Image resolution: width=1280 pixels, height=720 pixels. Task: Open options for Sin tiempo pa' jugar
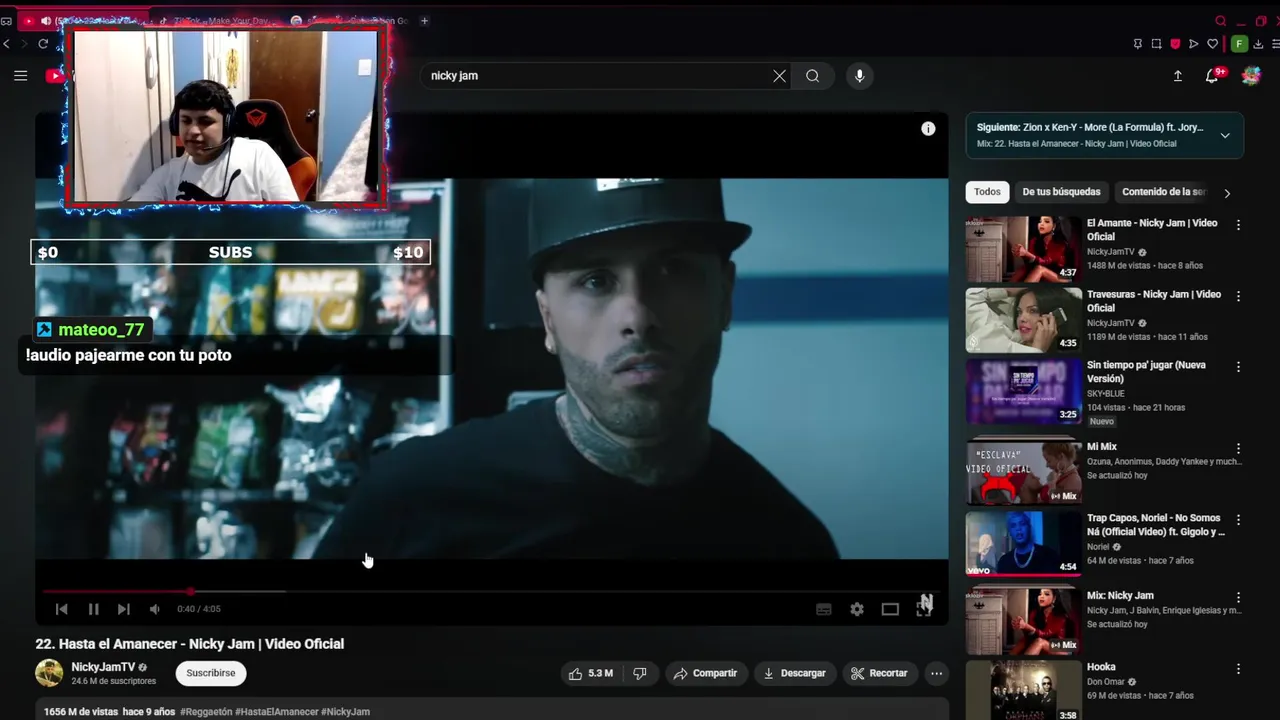click(x=1238, y=368)
